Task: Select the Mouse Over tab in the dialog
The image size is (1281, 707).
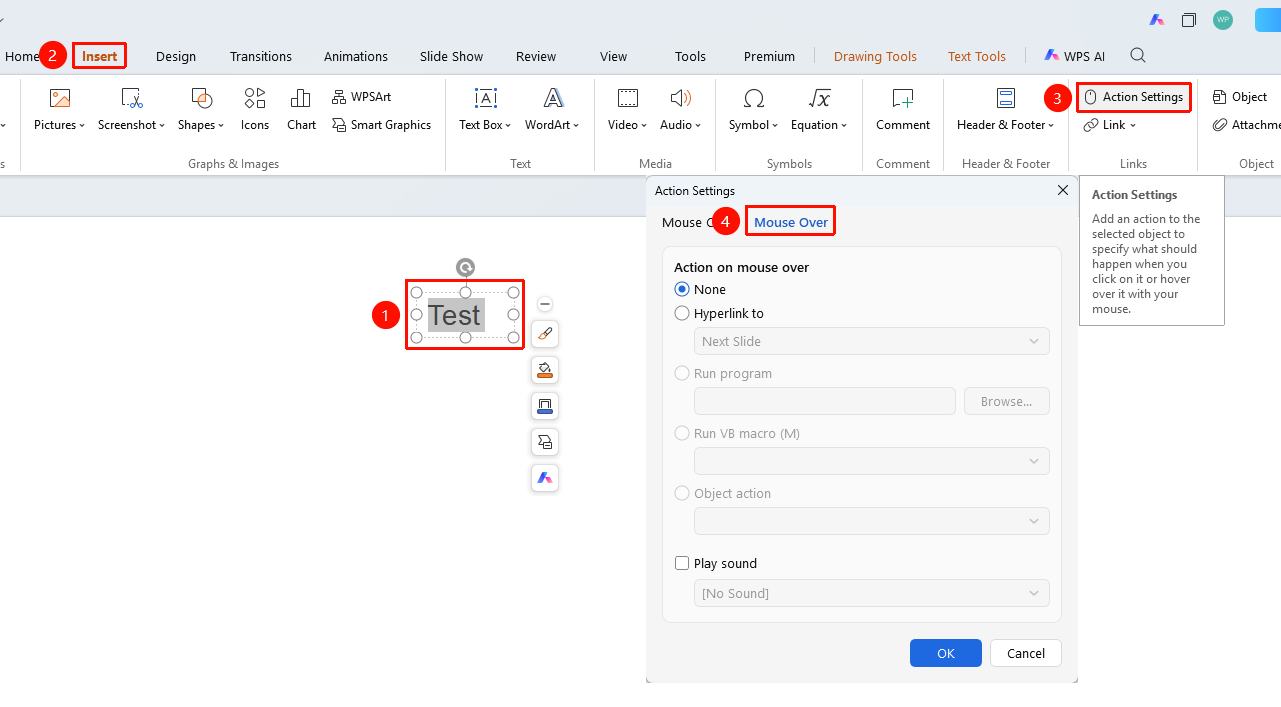Action: point(791,222)
